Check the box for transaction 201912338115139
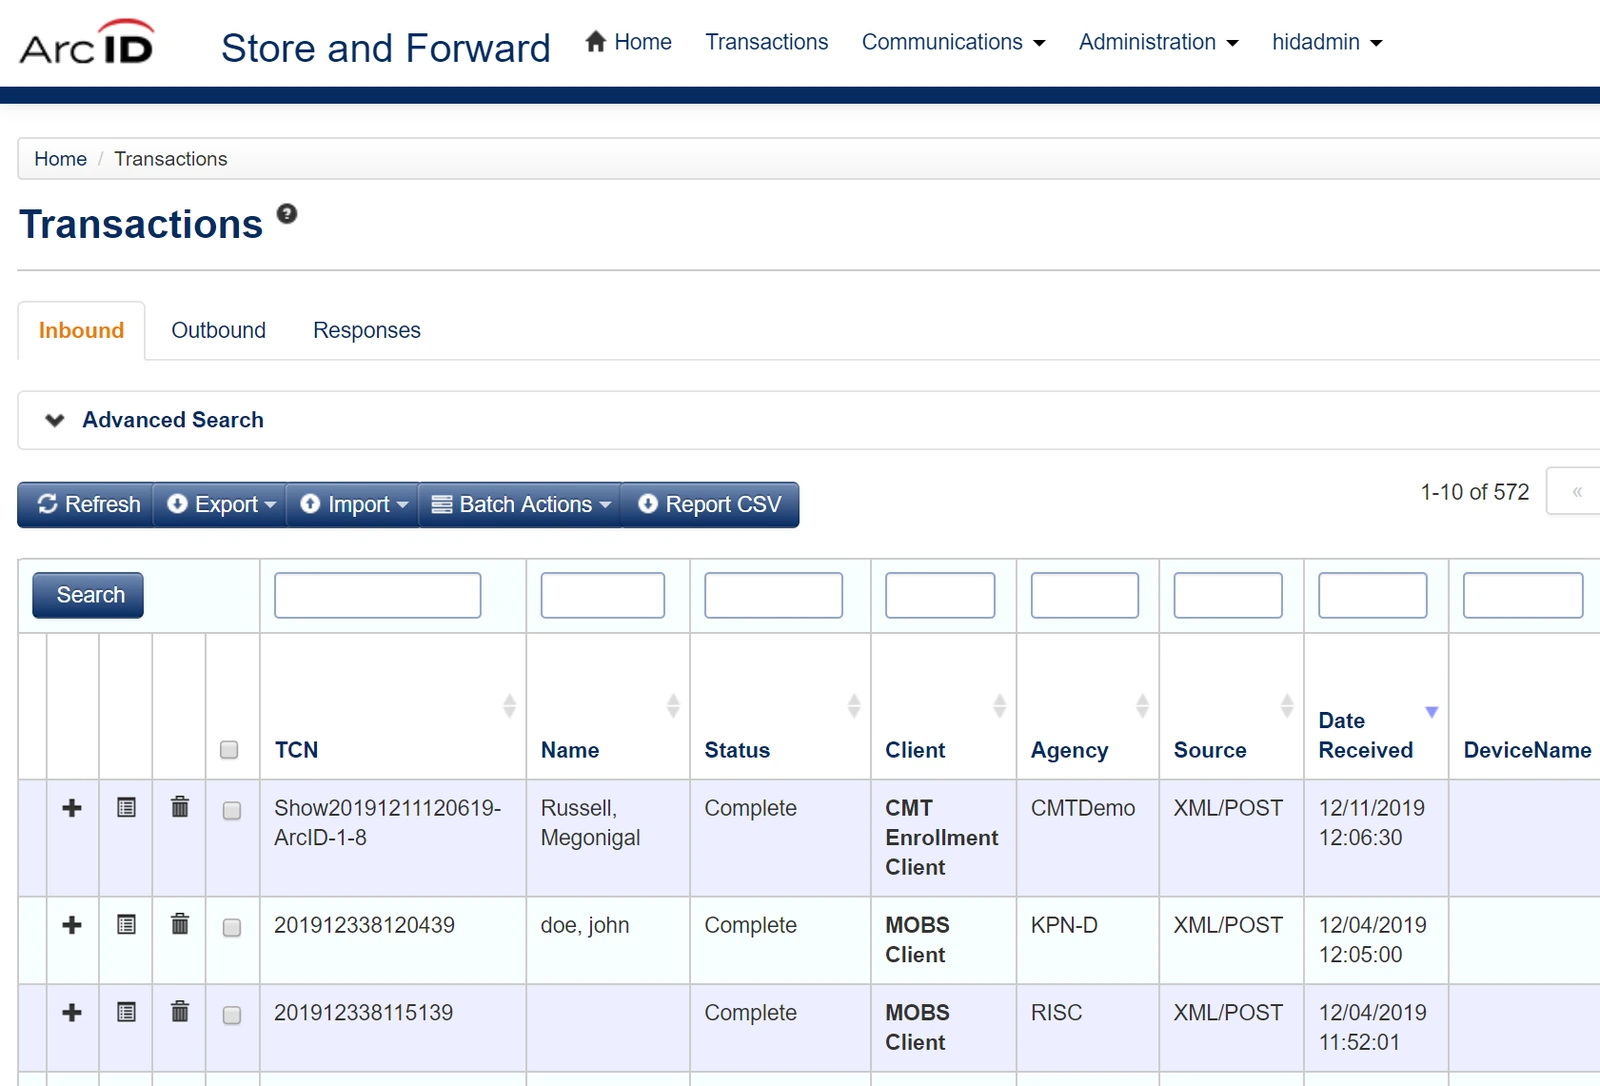The height and width of the screenshot is (1086, 1600). [x=232, y=1015]
